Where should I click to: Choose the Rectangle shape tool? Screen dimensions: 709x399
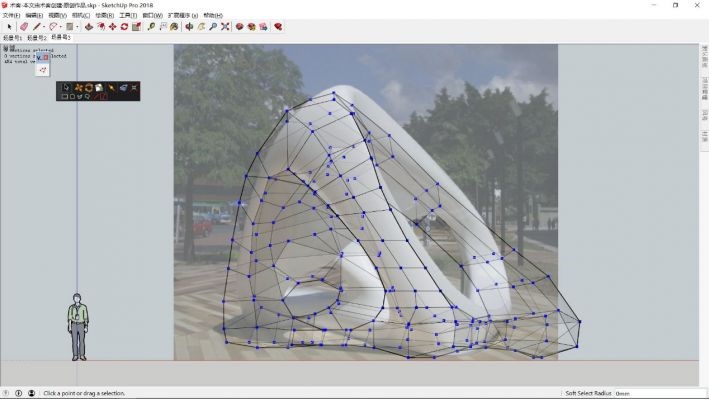click(70, 27)
